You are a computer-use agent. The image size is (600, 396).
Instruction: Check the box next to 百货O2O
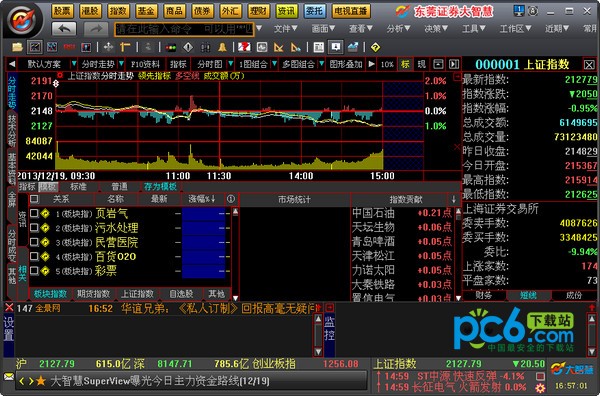tap(34, 256)
